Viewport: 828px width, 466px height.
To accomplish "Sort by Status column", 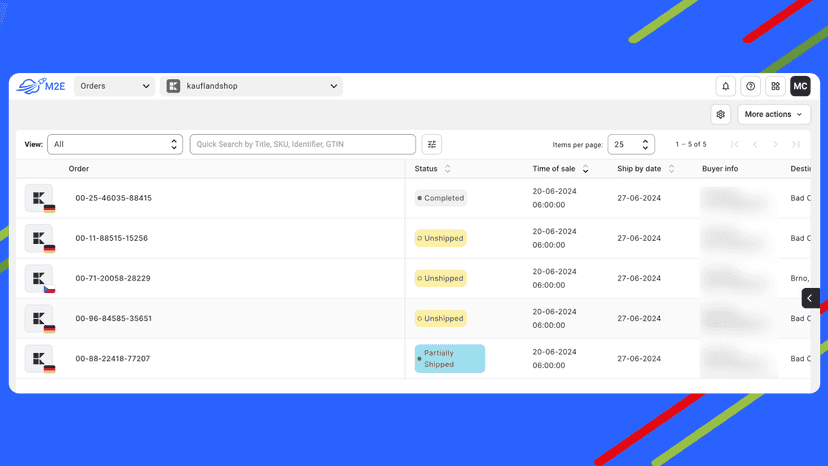I will pyautogui.click(x=432, y=169).
